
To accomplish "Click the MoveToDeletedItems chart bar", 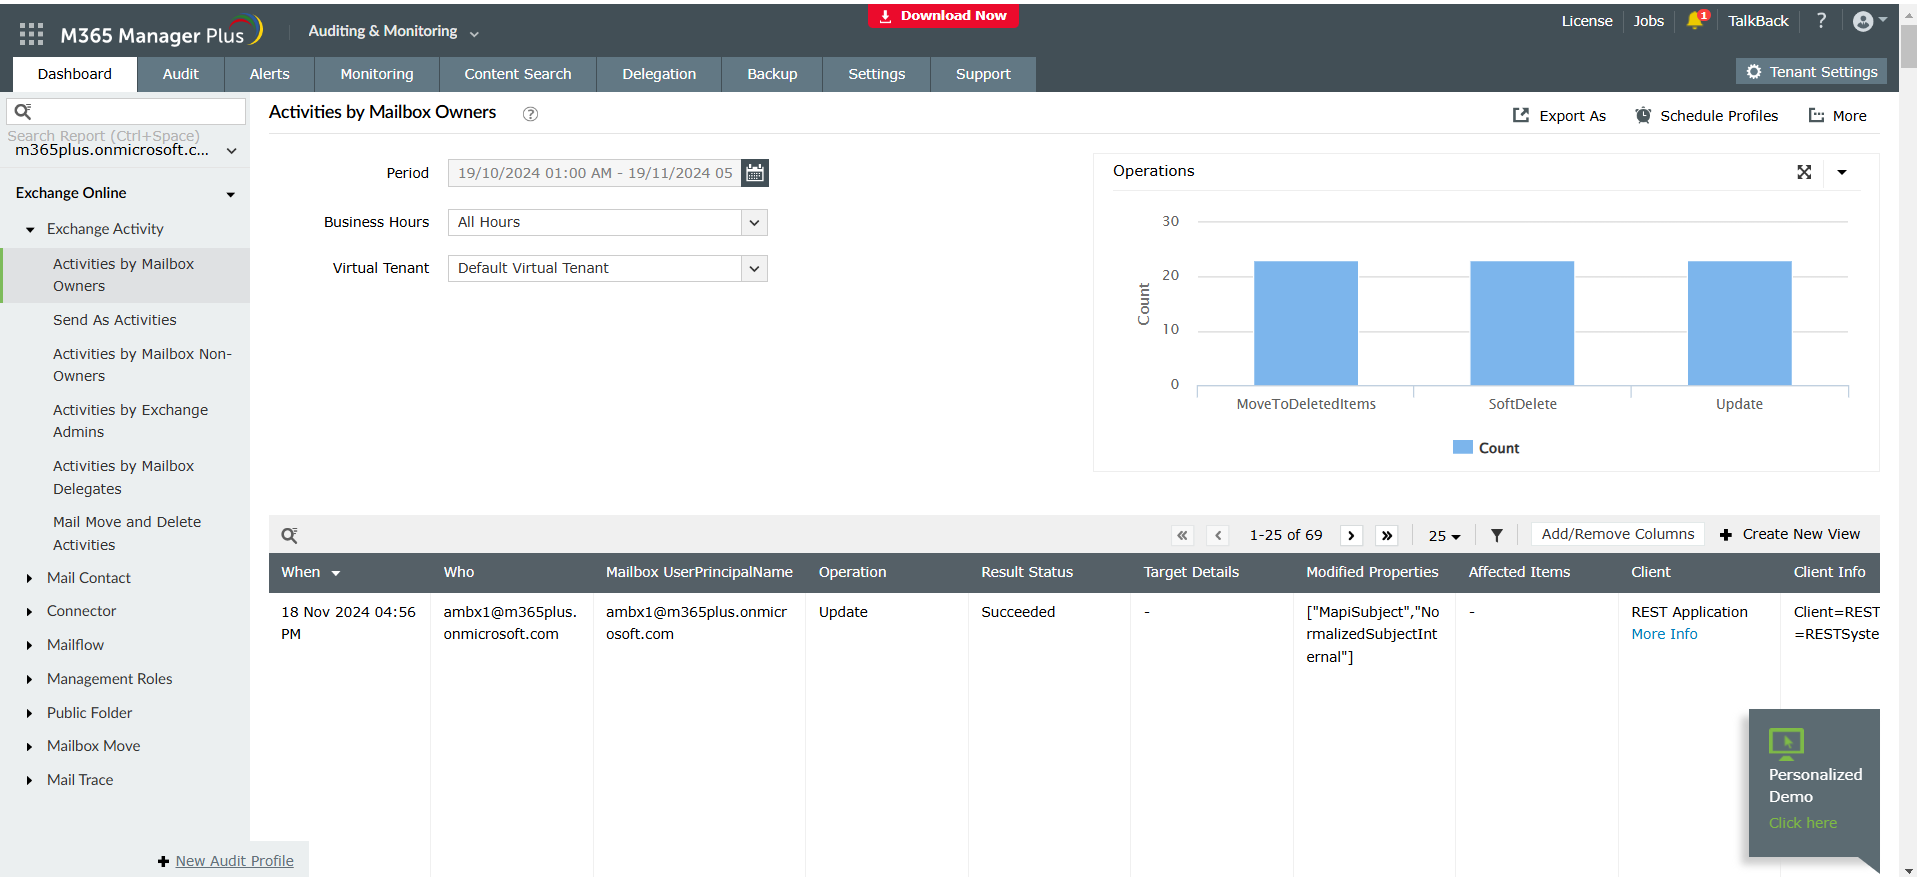I will tap(1305, 323).
